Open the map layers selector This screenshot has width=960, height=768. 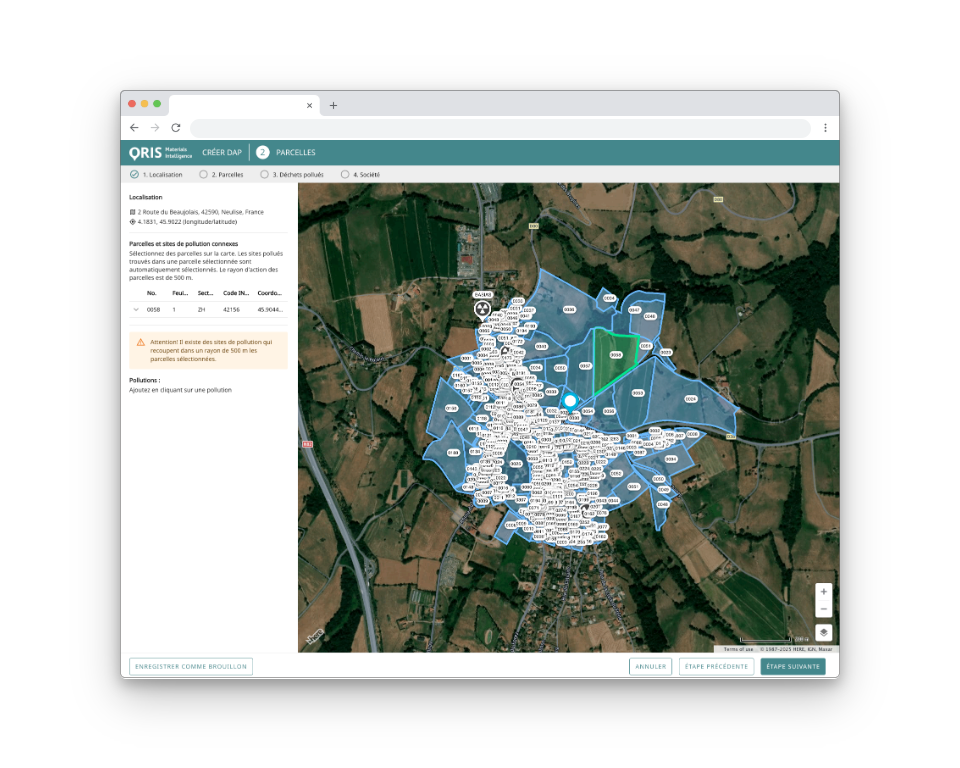coord(823,632)
